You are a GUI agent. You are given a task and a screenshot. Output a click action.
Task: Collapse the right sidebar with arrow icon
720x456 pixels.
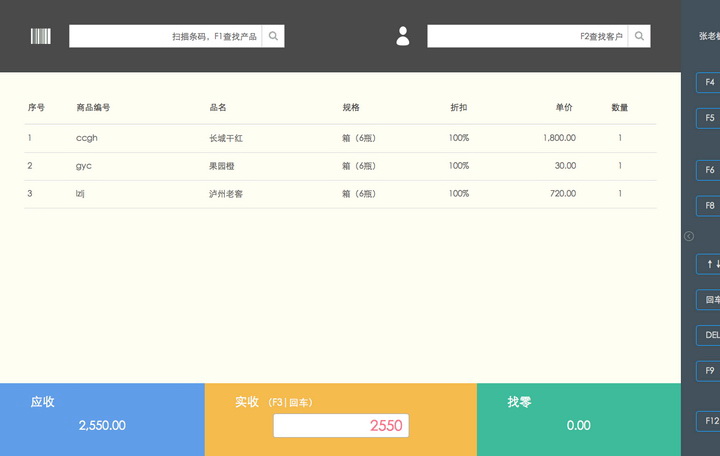click(689, 236)
